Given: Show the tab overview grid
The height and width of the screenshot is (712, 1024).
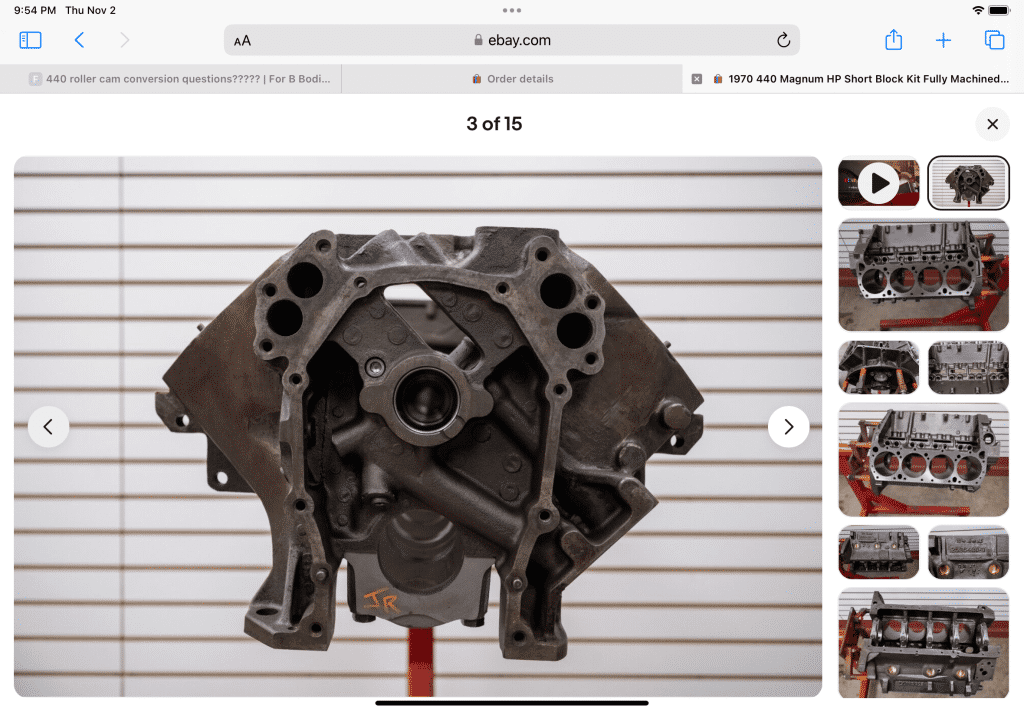Looking at the screenshot, I should click(x=994, y=40).
